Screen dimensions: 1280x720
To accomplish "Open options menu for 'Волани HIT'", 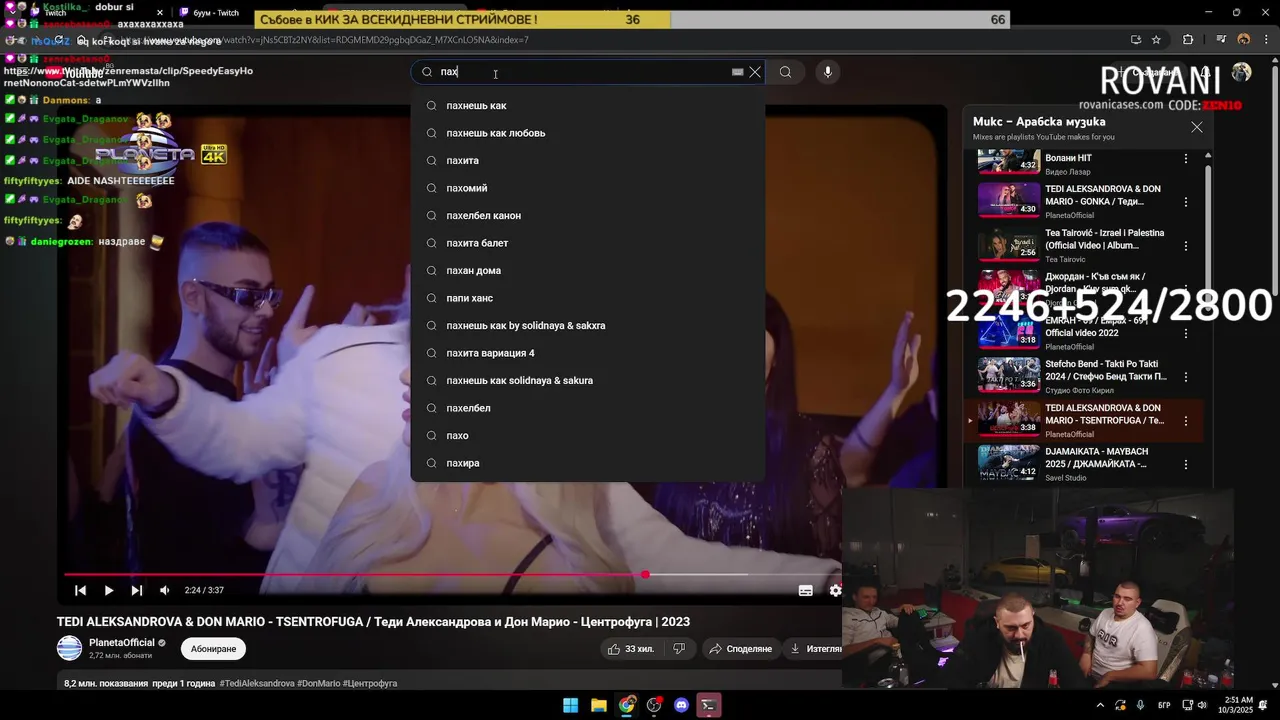I will pyautogui.click(x=1186, y=158).
